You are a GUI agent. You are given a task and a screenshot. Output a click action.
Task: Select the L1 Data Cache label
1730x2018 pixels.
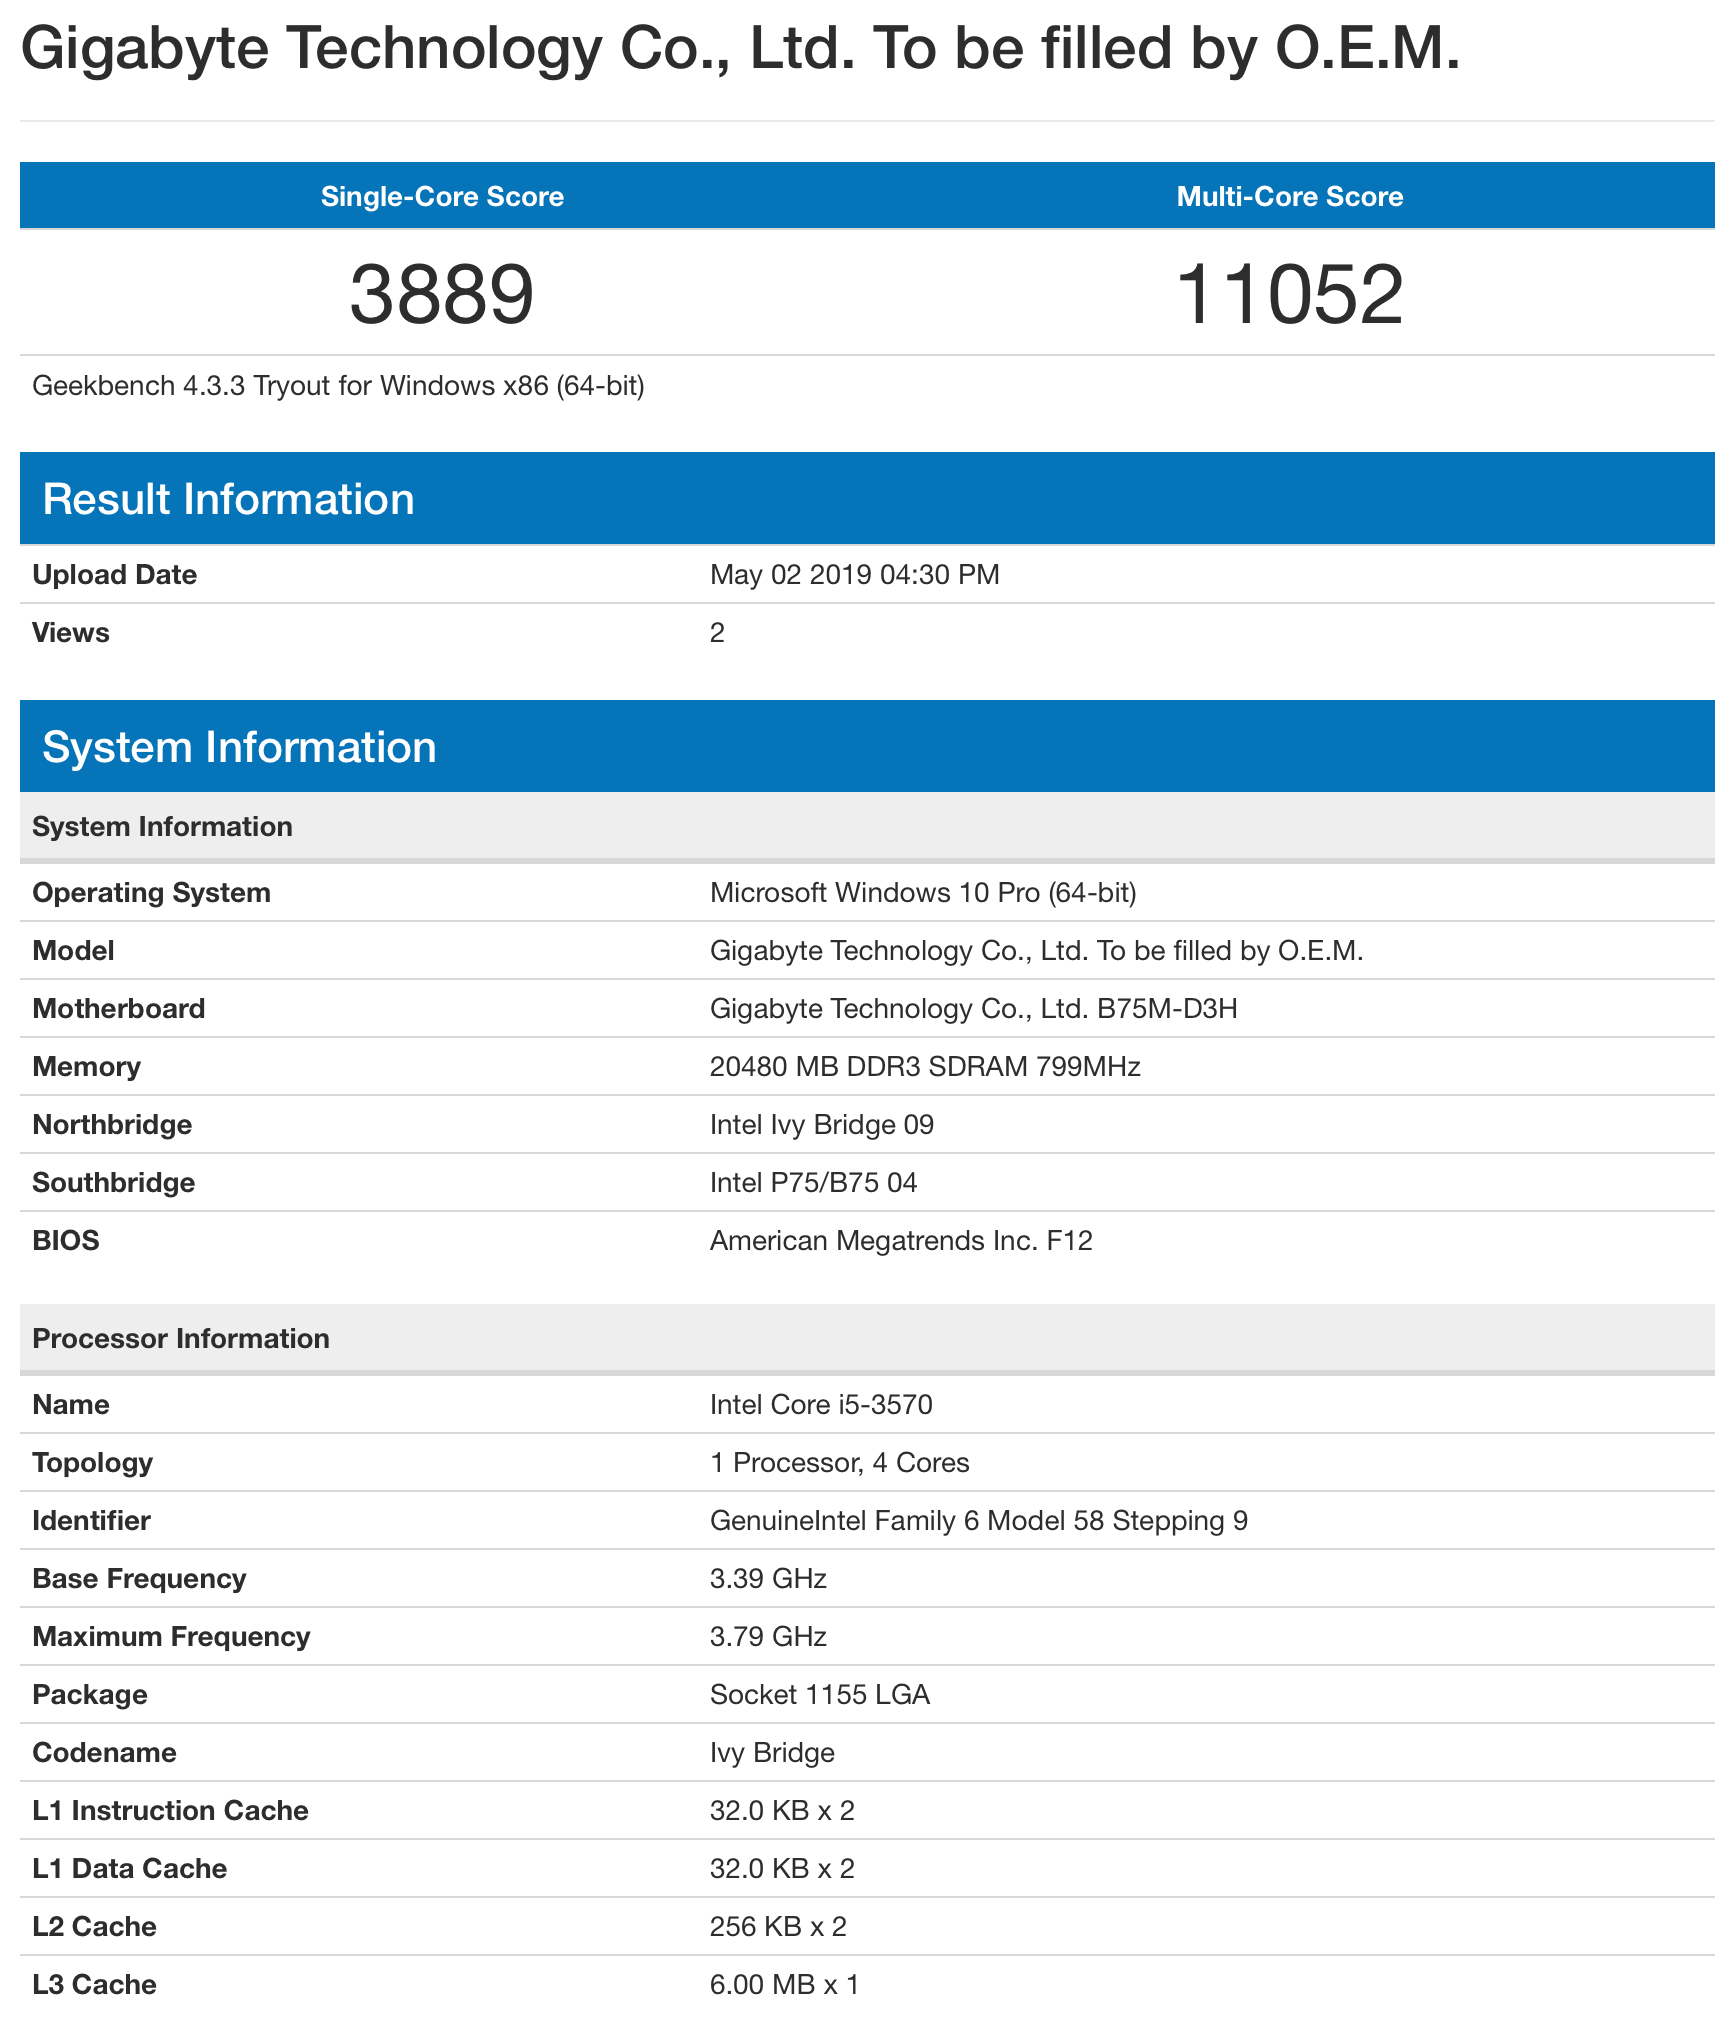pos(129,1869)
